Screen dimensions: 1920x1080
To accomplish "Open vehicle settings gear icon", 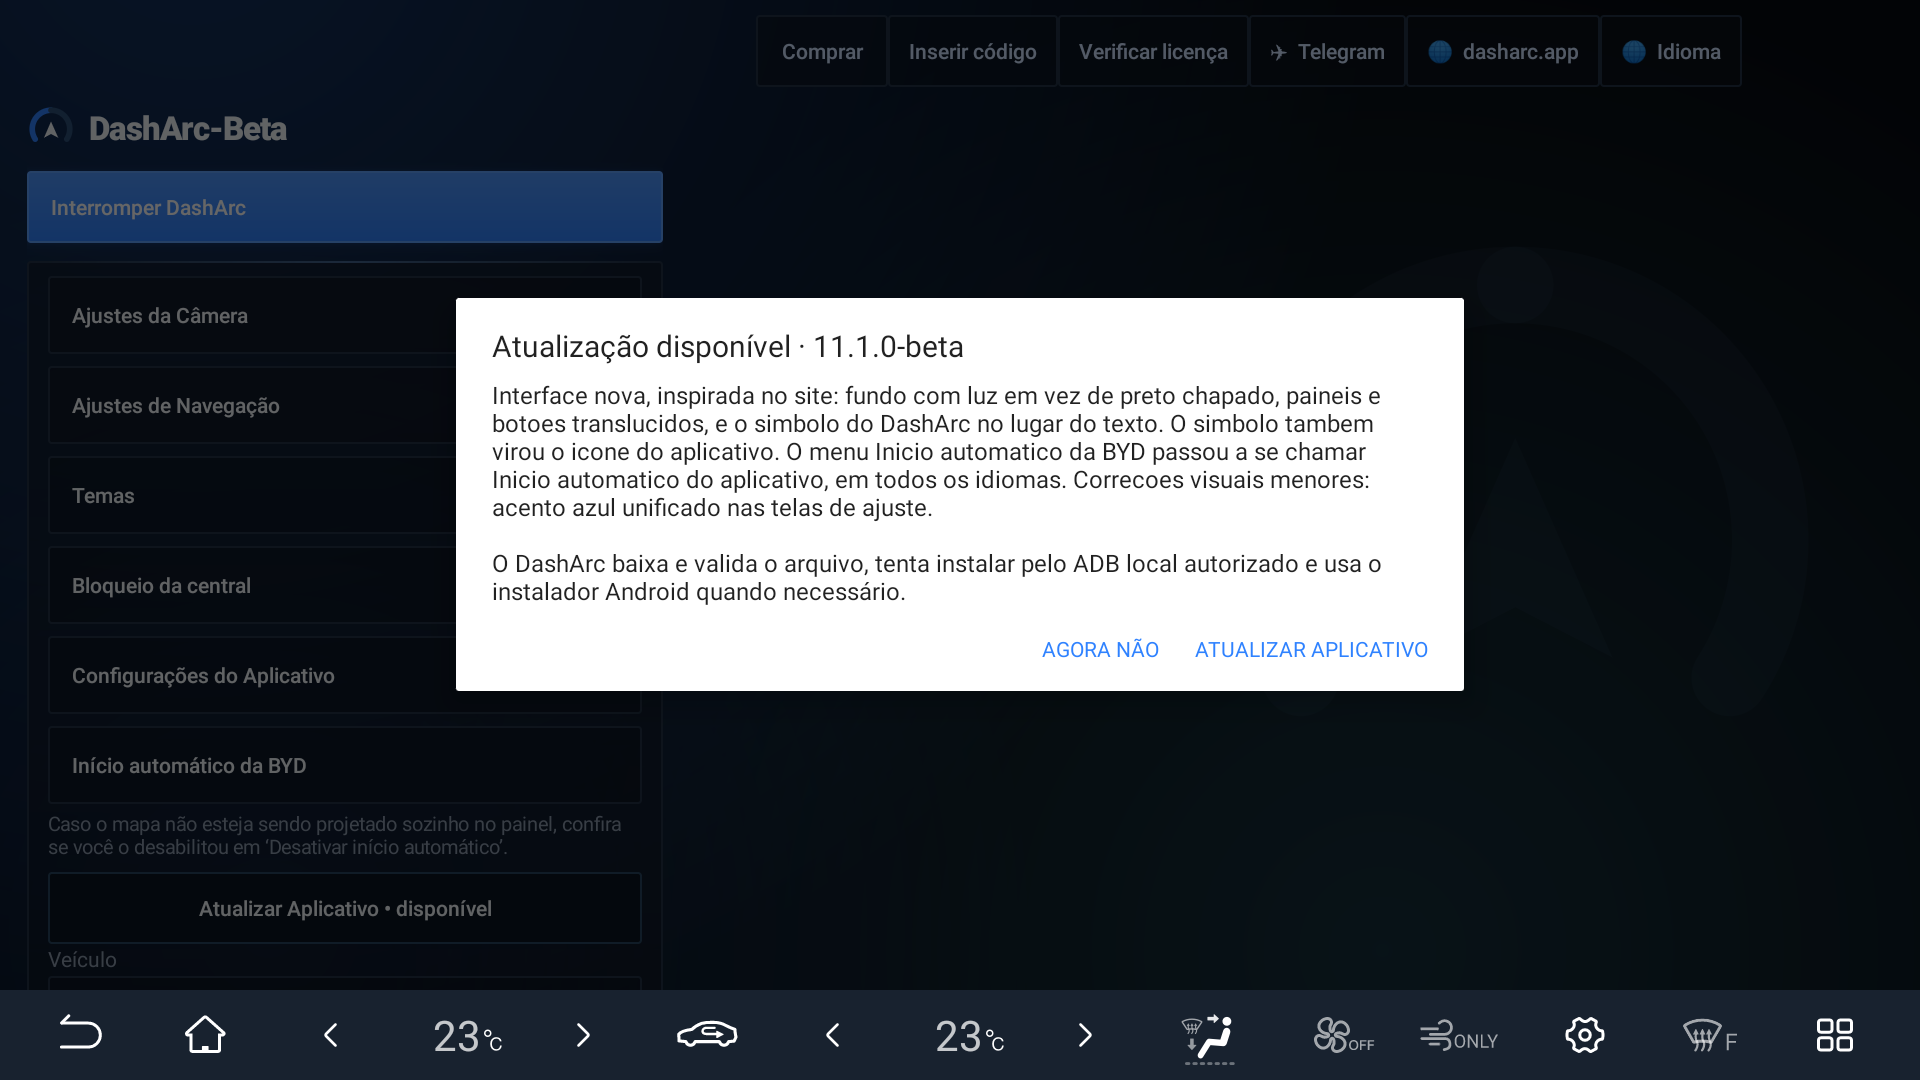I will 1584,1035.
